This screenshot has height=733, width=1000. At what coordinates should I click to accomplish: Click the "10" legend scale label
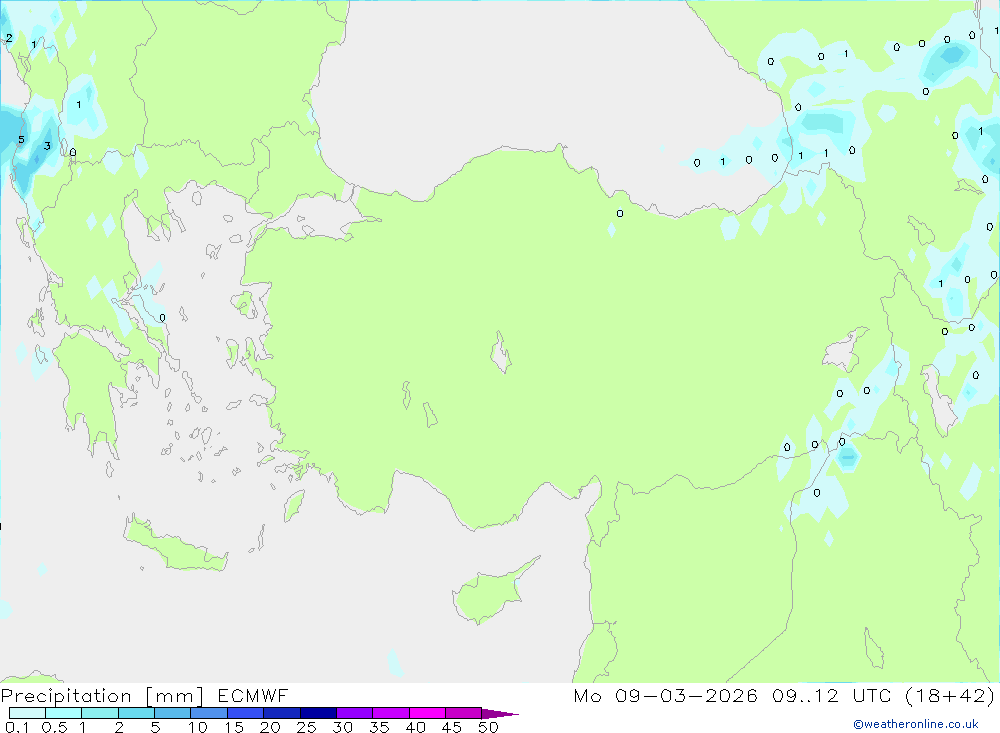tap(198, 727)
